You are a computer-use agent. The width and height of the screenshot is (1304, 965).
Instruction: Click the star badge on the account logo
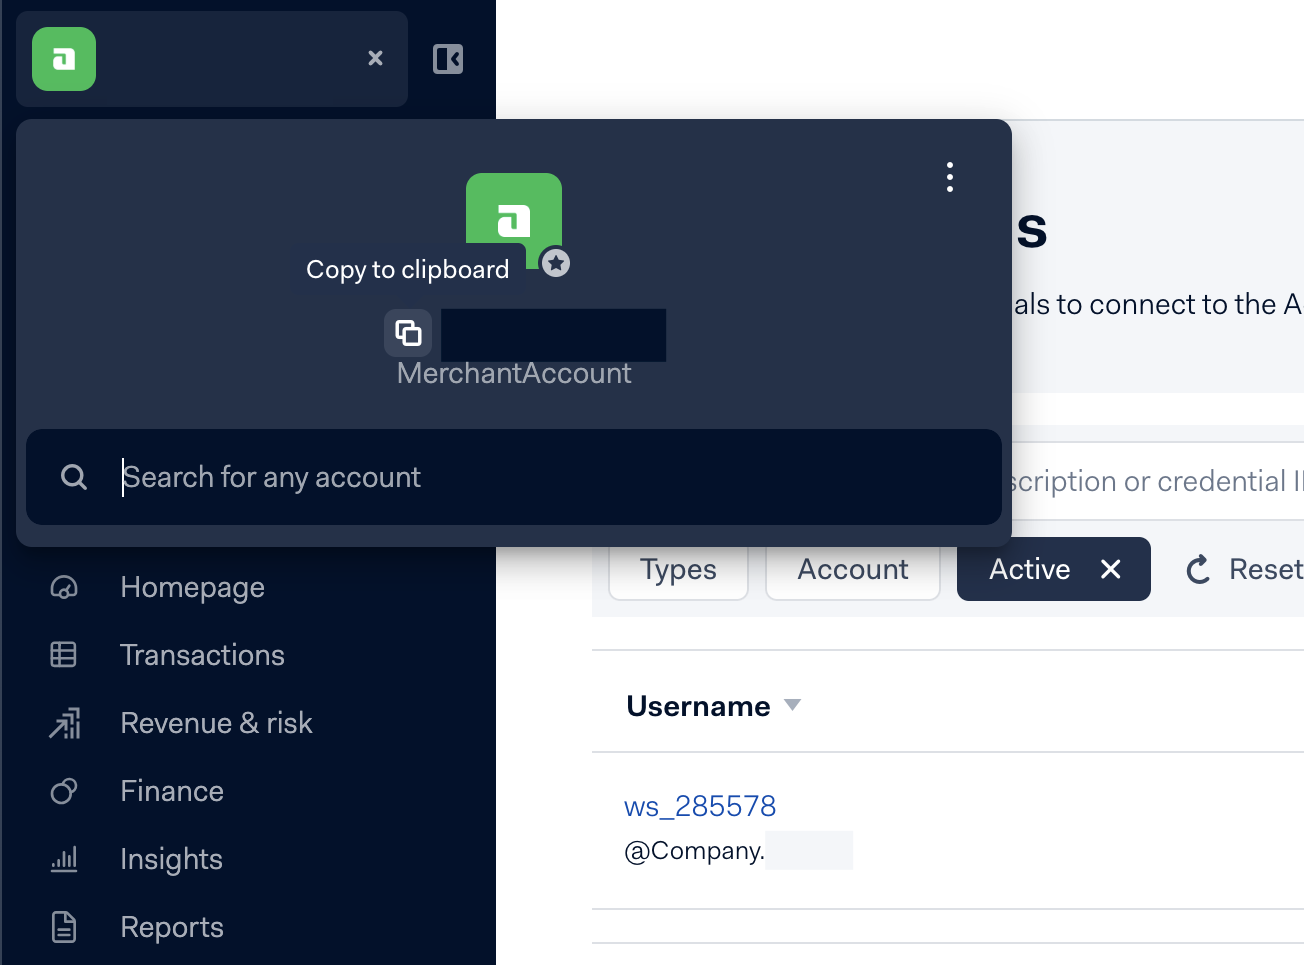point(556,263)
